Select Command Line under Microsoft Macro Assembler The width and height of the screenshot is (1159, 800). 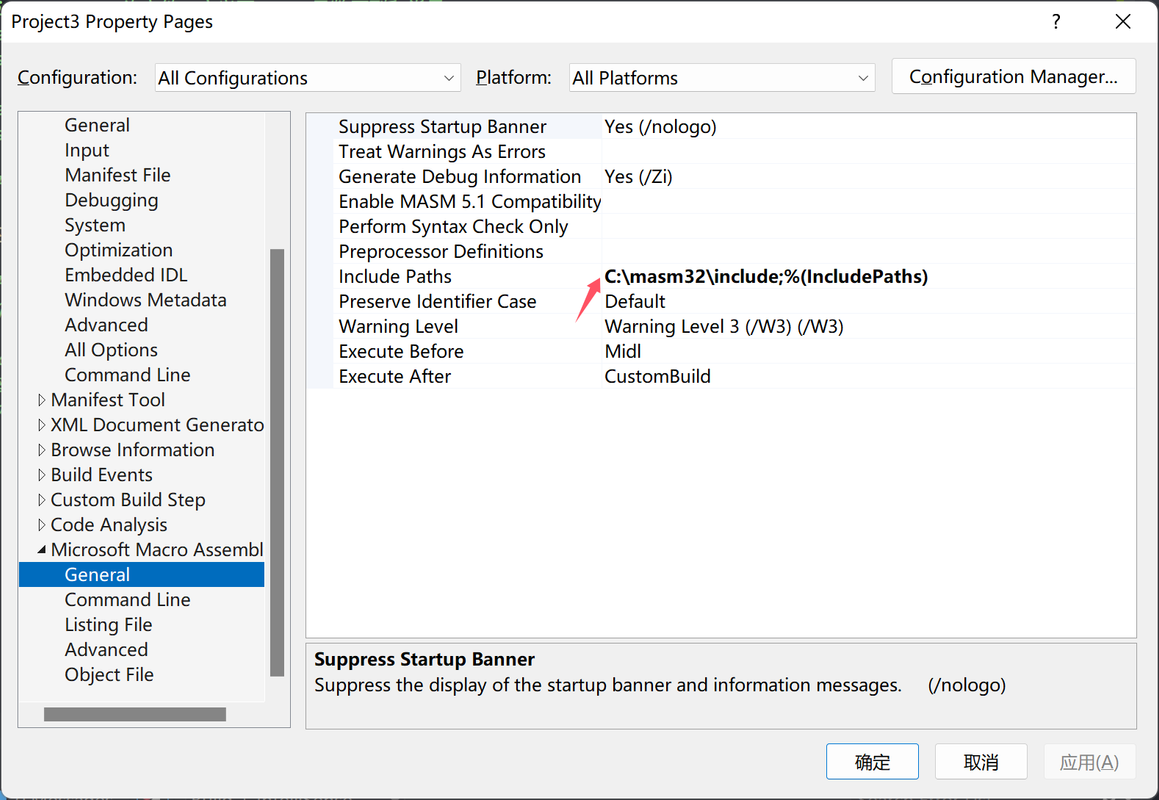[x=127, y=600]
